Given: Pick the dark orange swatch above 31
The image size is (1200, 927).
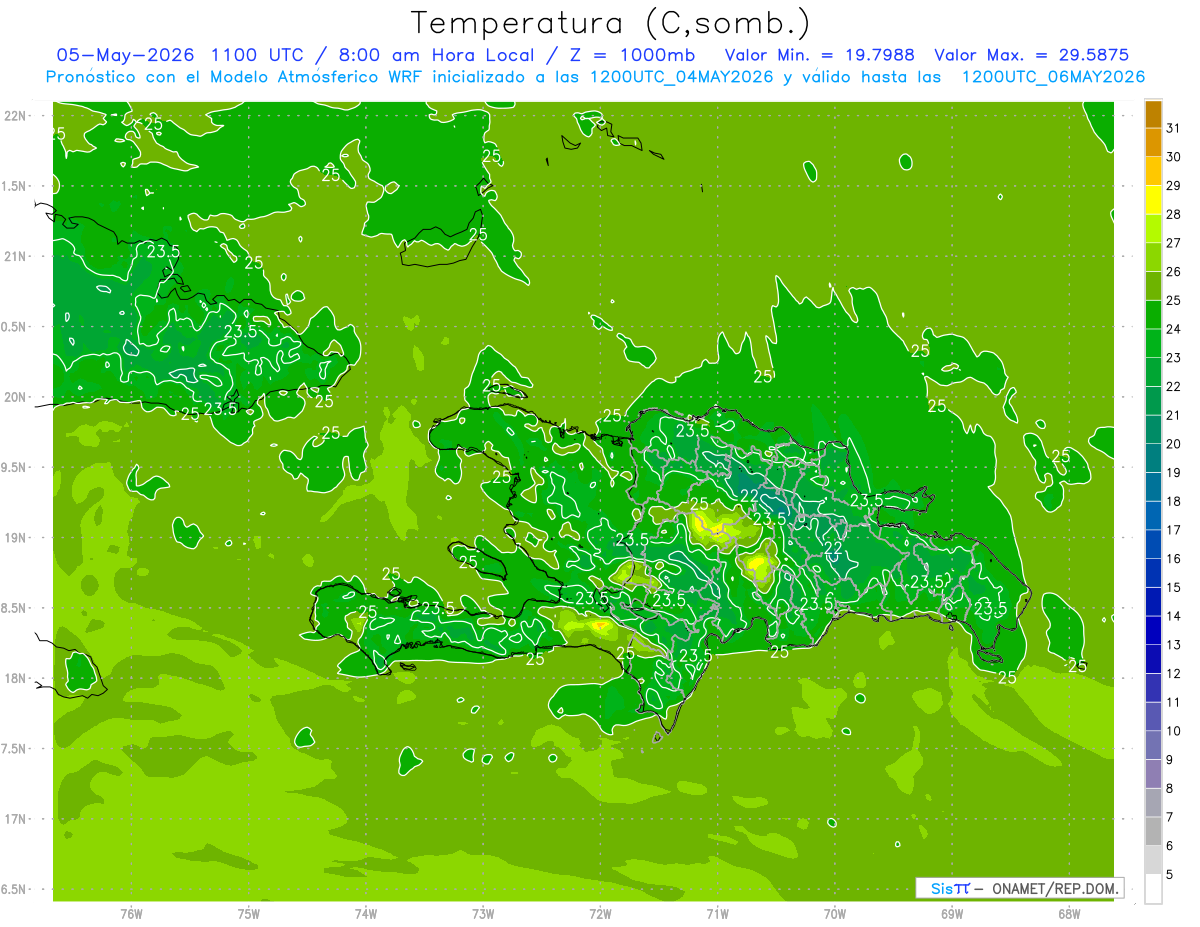Looking at the screenshot, I should 1153,114.
